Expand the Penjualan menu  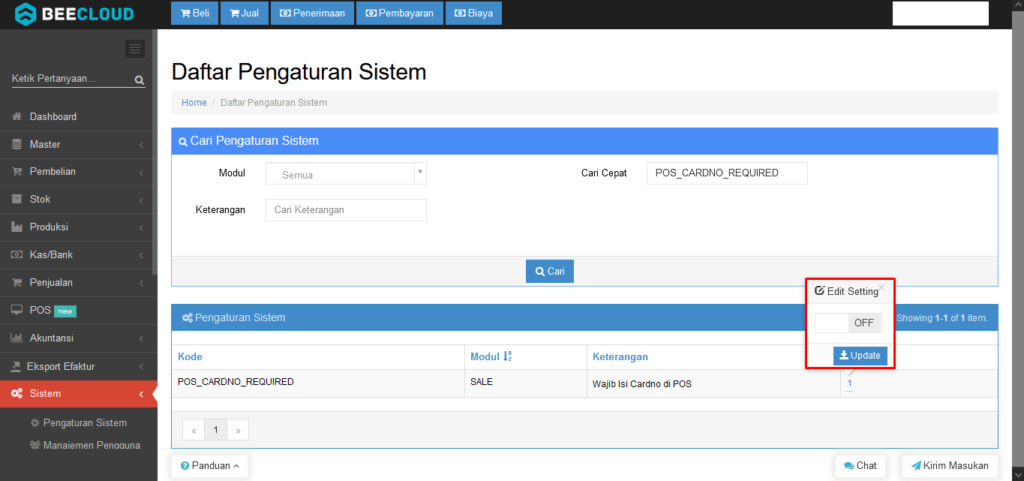78,283
